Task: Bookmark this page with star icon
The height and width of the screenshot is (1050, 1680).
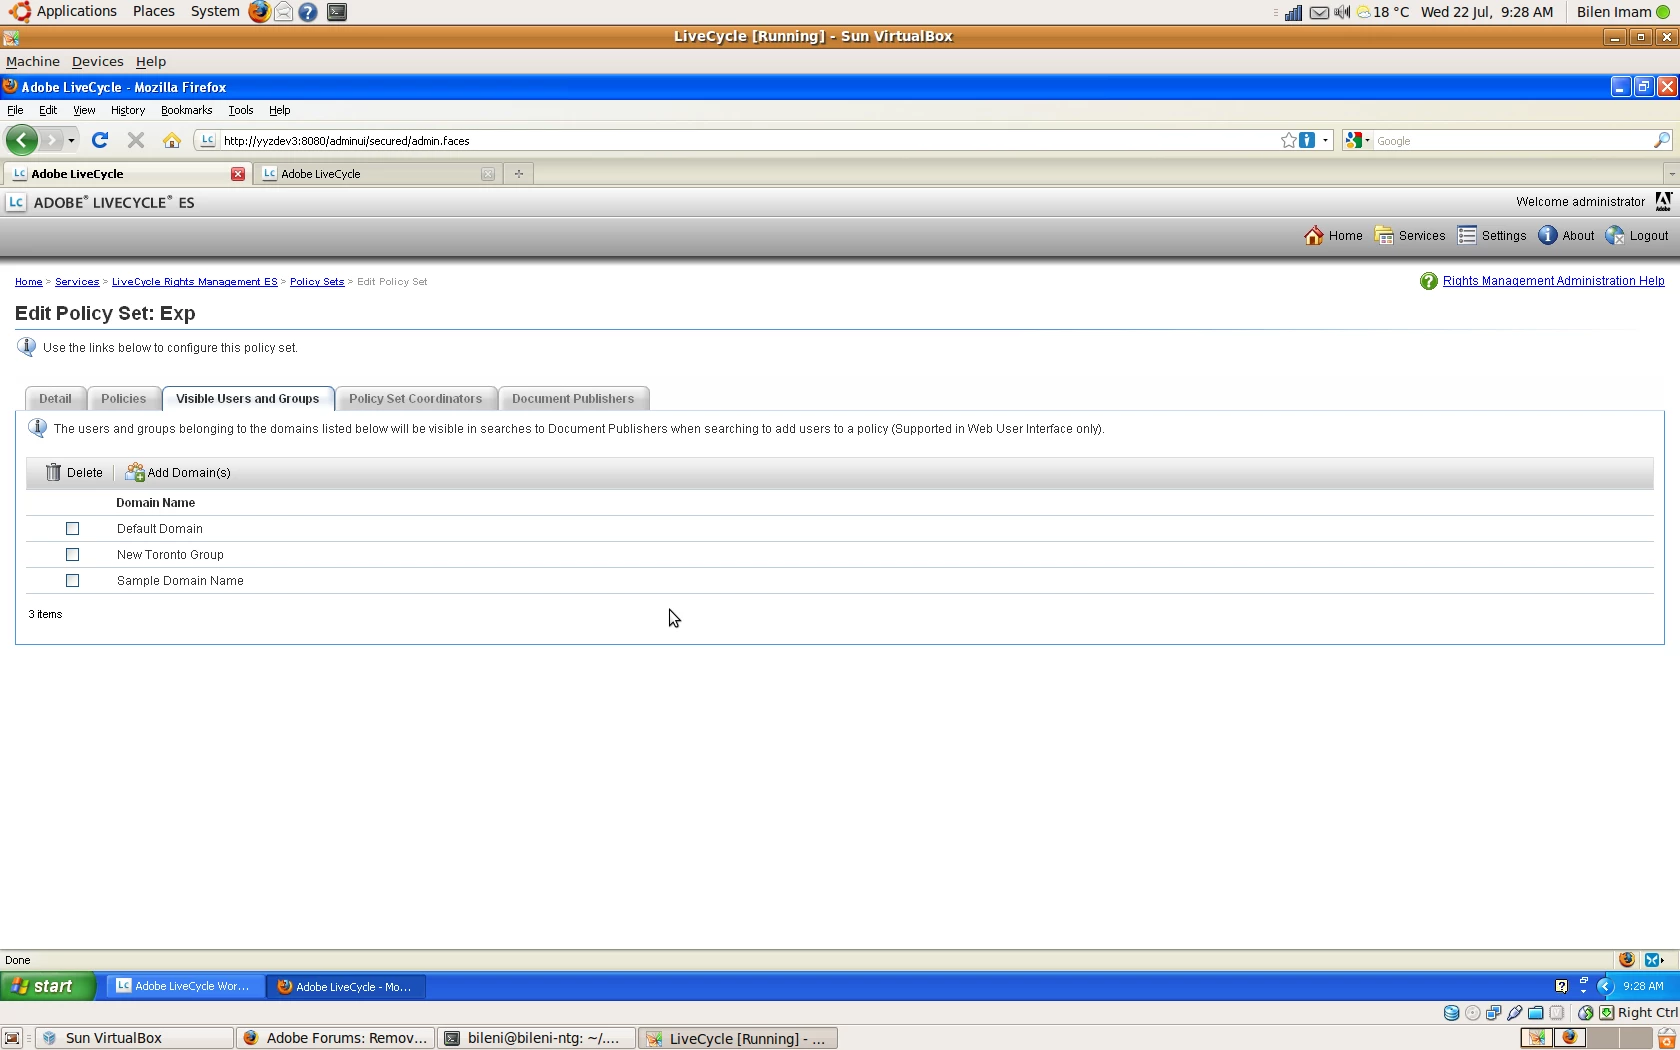Action: click(x=1288, y=141)
